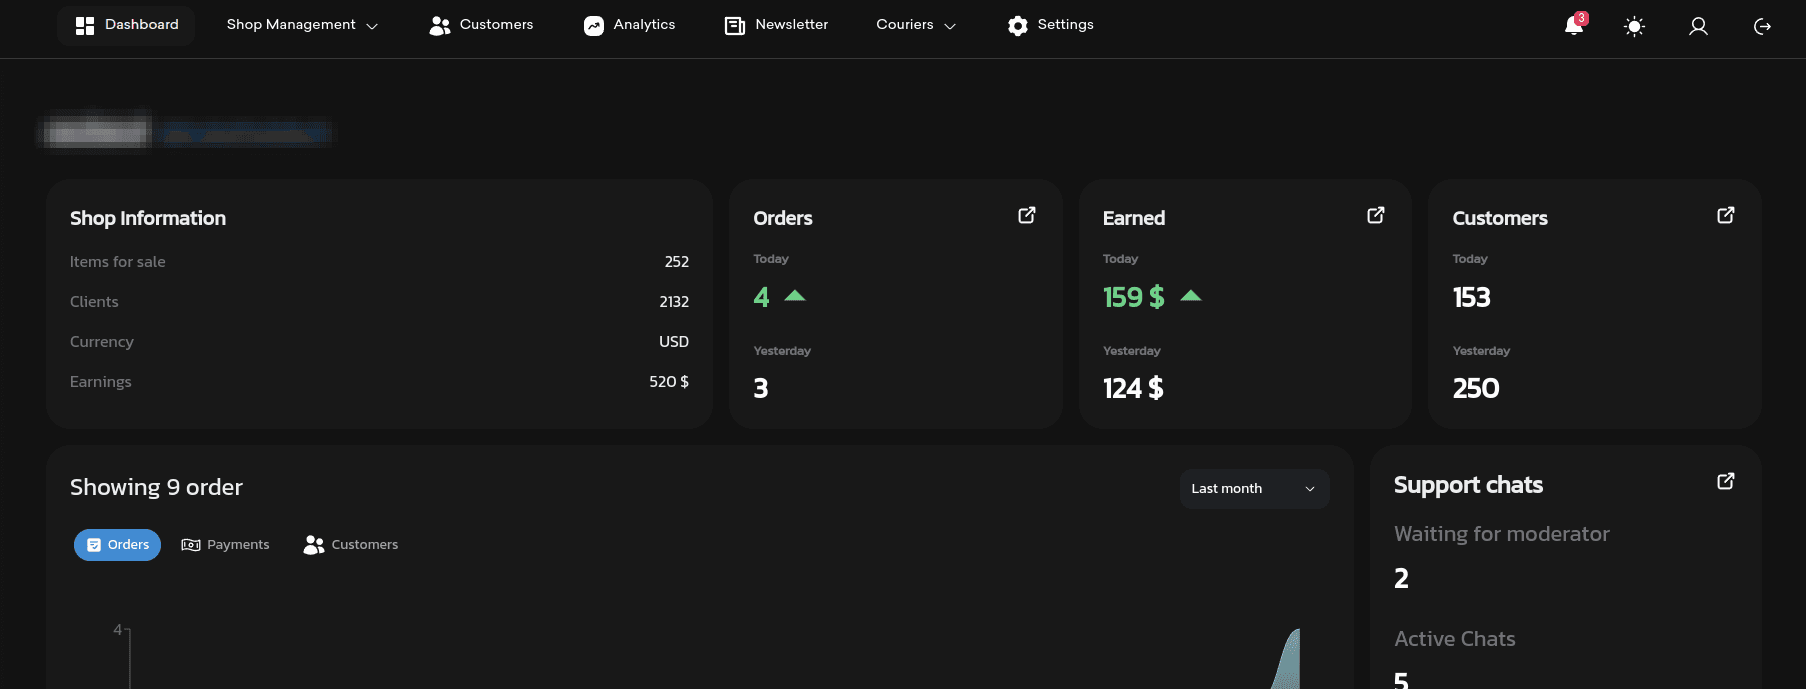Click Items for sale value 252
The image size is (1806, 689).
tap(677, 262)
